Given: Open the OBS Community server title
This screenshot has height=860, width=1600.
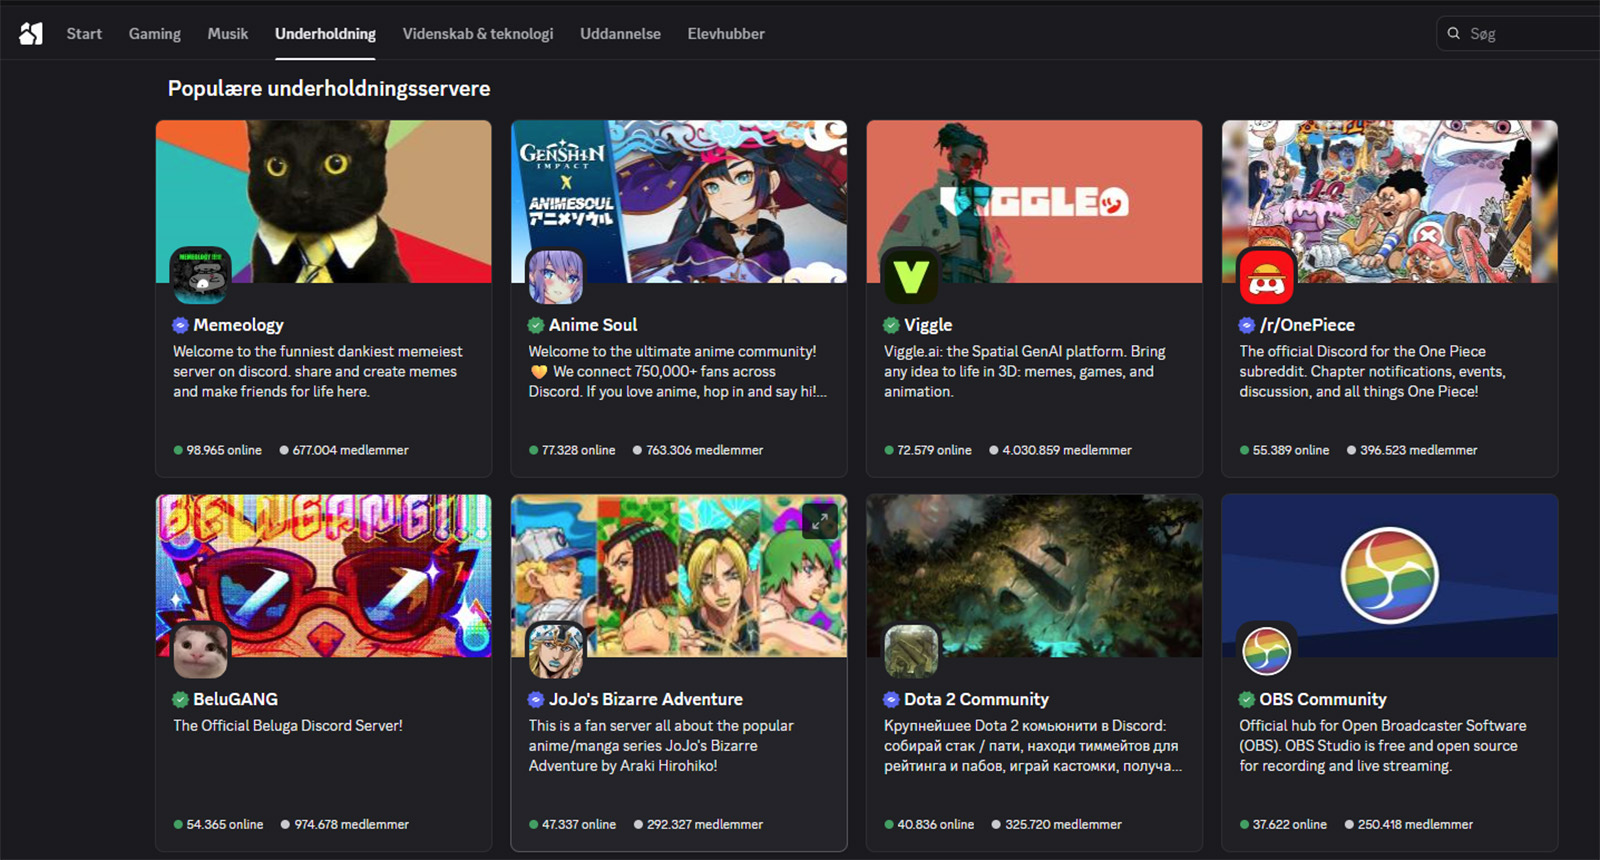Looking at the screenshot, I should (x=1323, y=699).
